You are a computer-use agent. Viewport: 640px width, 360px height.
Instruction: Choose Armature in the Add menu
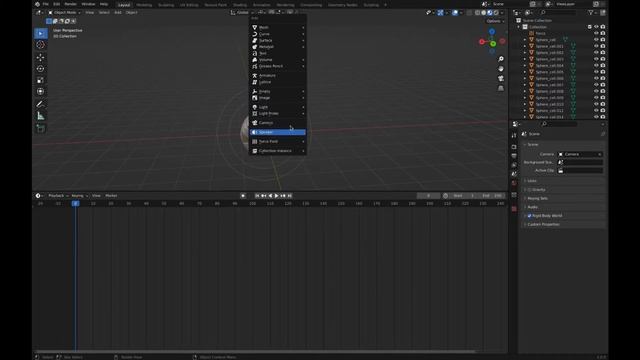click(x=278, y=76)
